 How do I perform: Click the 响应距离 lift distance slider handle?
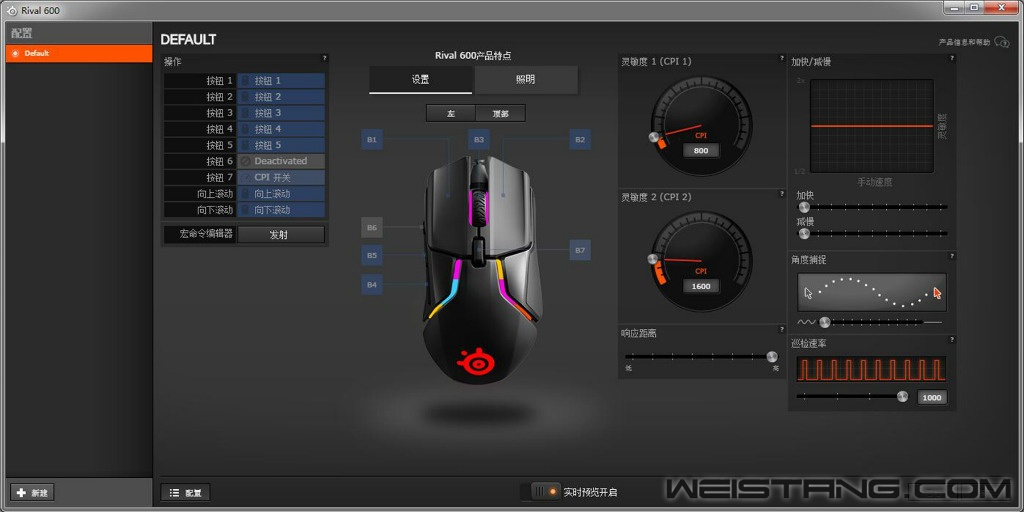pos(772,357)
